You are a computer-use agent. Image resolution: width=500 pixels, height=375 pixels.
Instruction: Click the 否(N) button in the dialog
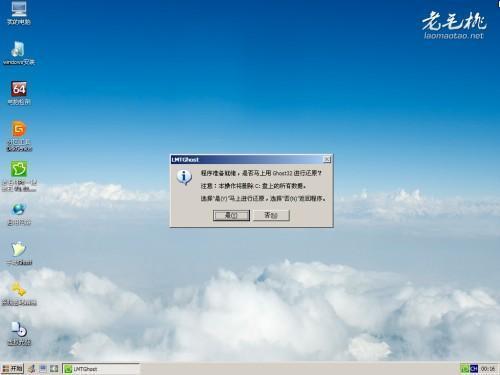coord(271,215)
